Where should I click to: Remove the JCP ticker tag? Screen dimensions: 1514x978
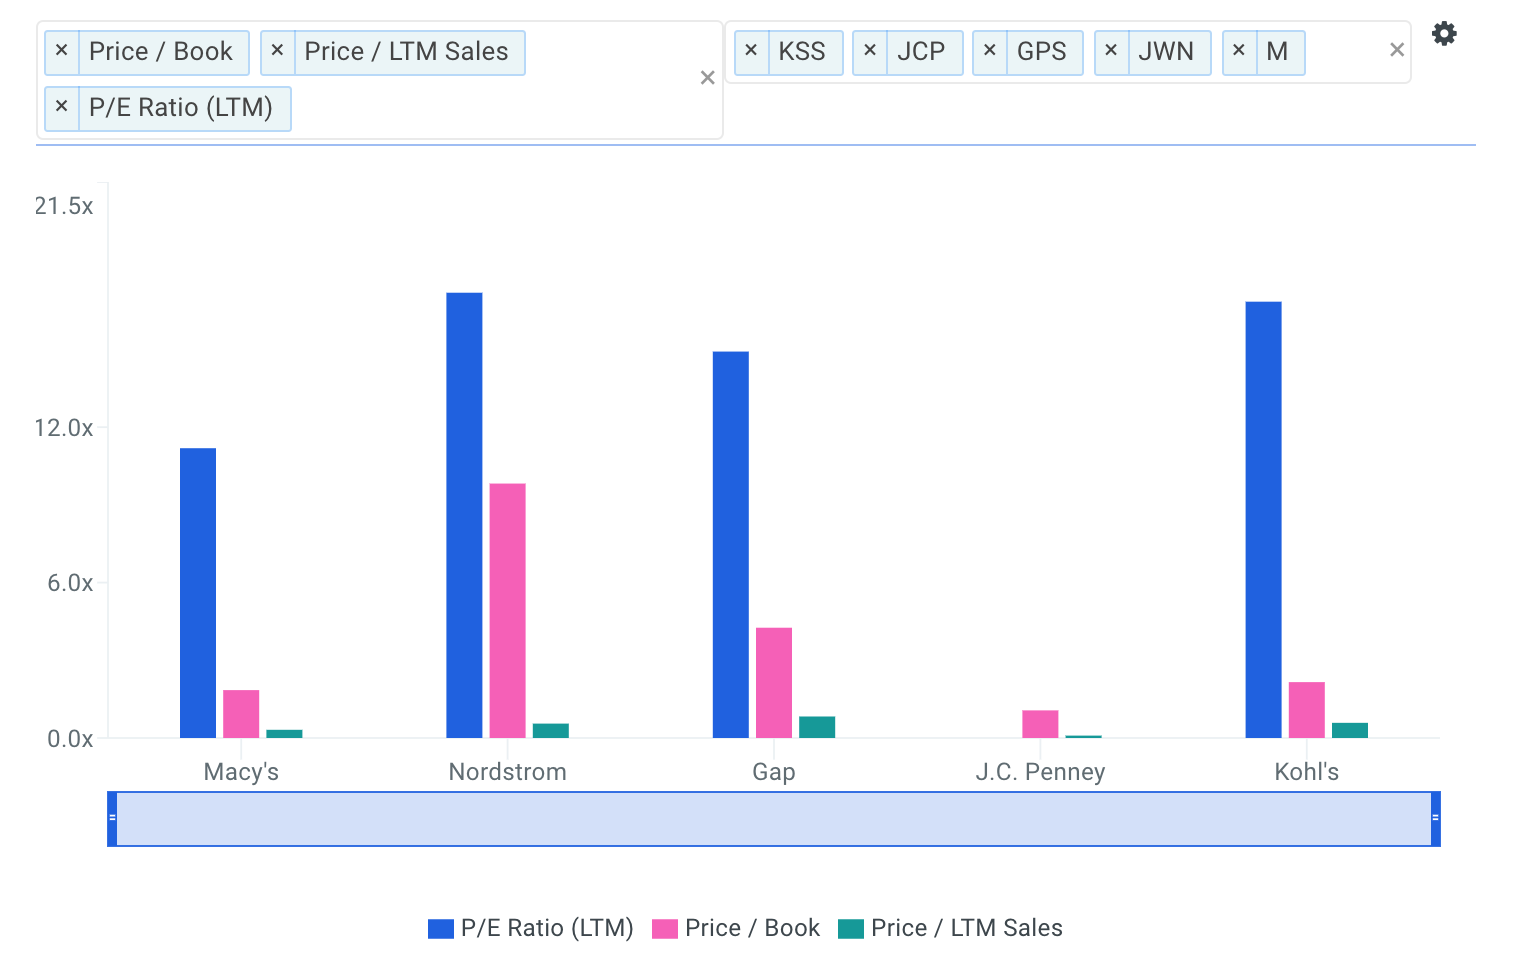click(870, 52)
